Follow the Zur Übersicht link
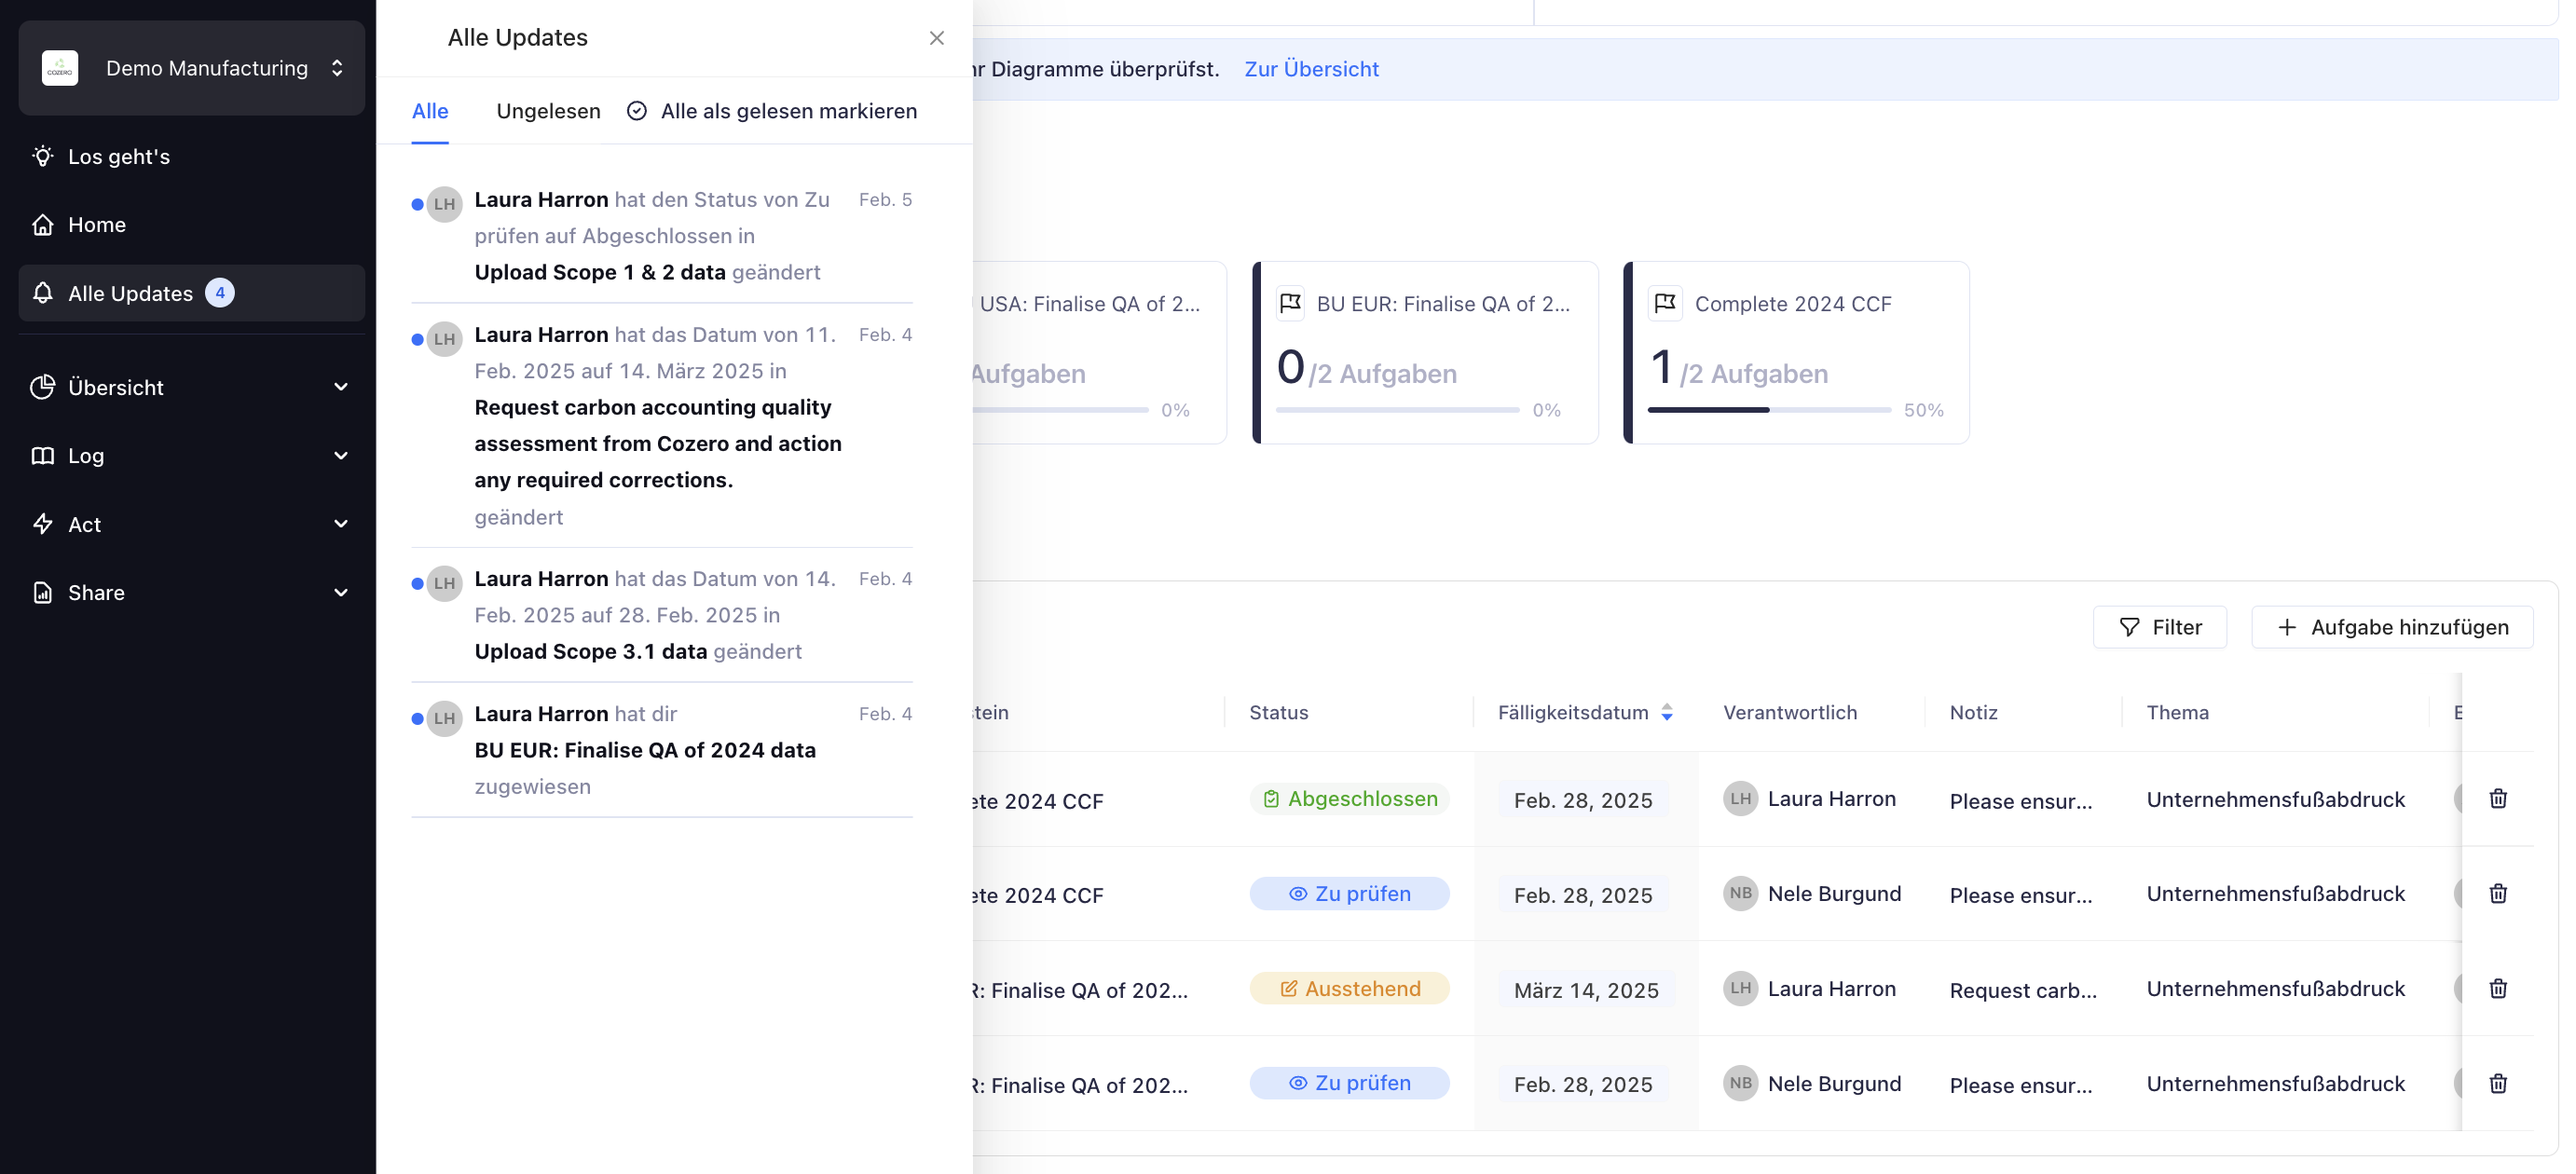The height and width of the screenshot is (1174, 2576). coord(1311,69)
